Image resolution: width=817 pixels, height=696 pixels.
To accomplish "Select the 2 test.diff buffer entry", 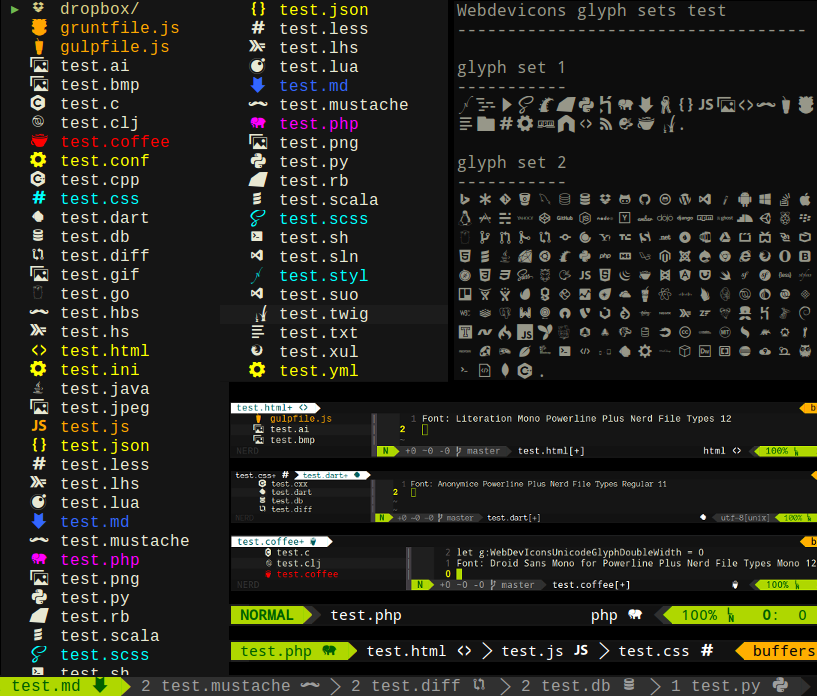I will pos(418,686).
